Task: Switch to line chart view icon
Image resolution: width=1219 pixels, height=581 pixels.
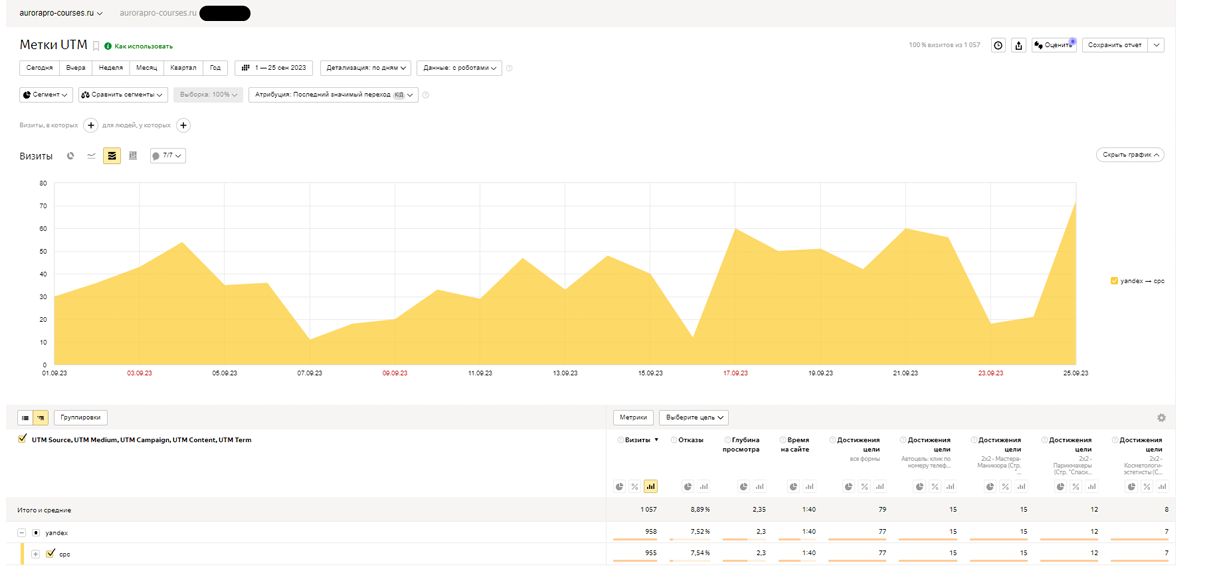Action: pos(91,156)
